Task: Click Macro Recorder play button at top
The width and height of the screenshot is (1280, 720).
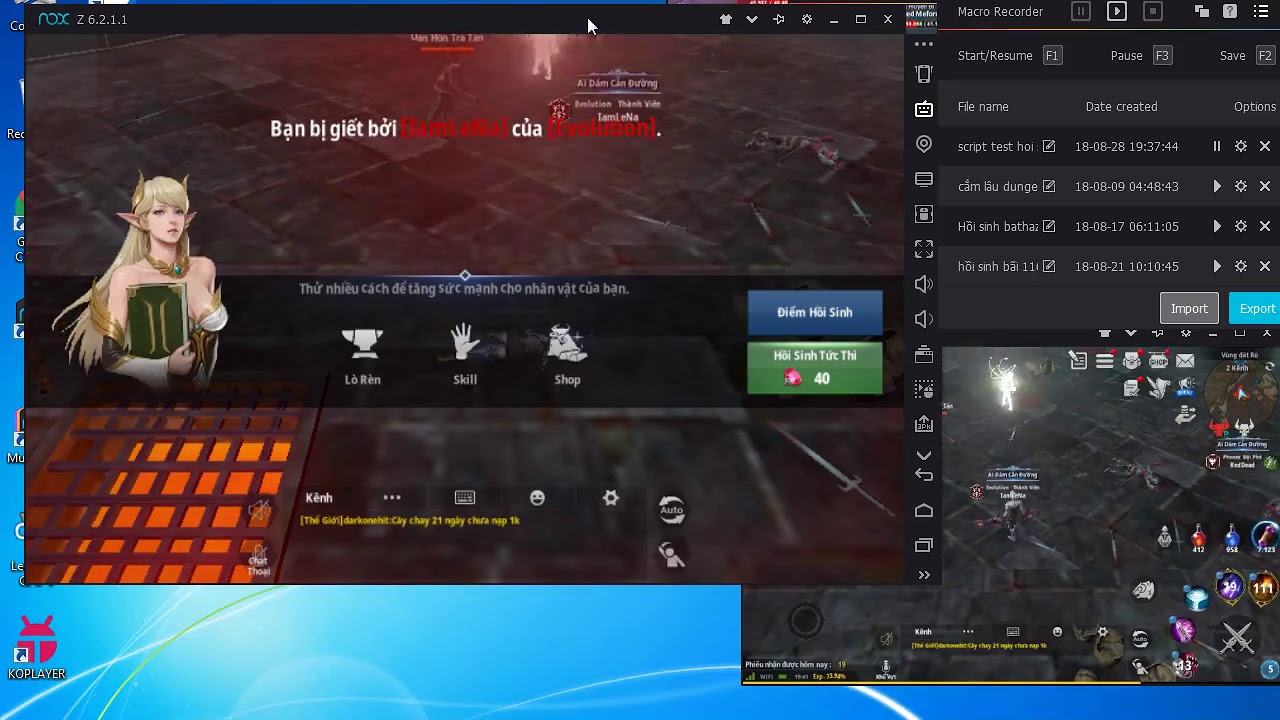Action: coord(1117,12)
